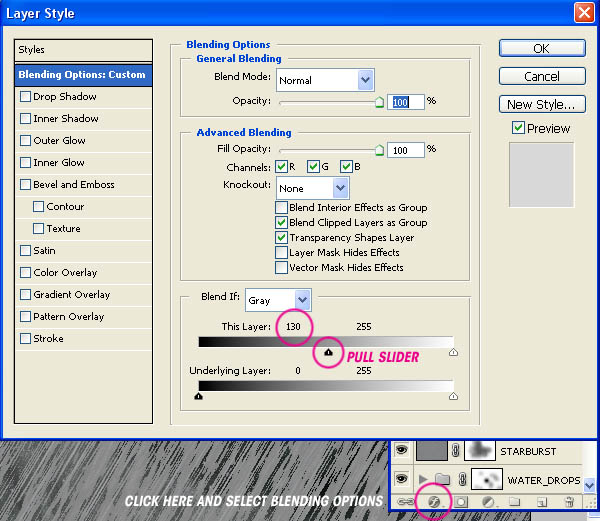
Task: Open the Blend If Gray dropdown
Action: [278, 300]
